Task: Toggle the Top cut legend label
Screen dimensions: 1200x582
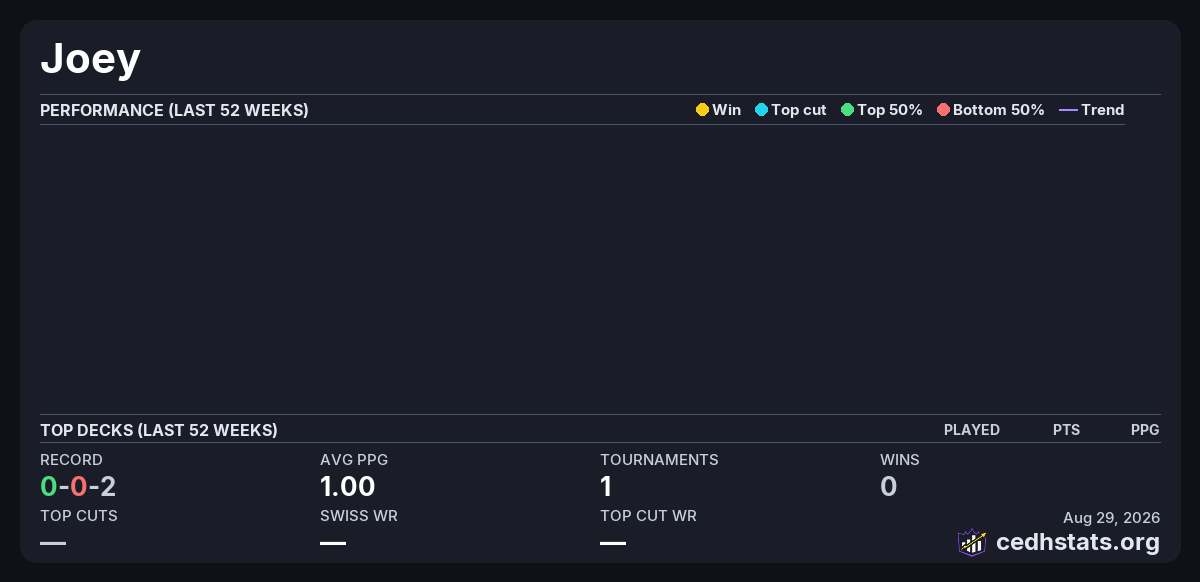Action: pyautogui.click(x=798, y=110)
